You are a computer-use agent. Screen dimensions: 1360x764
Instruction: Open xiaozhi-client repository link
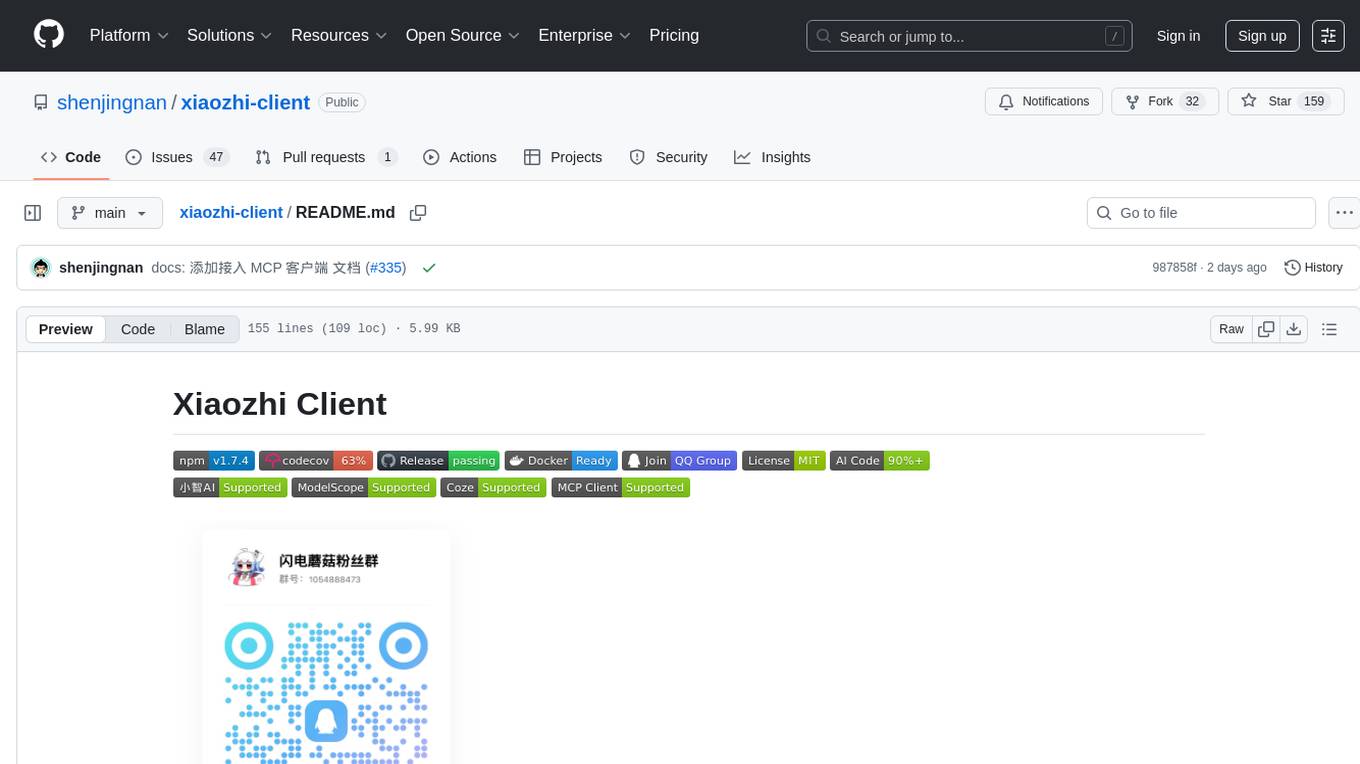click(x=245, y=102)
